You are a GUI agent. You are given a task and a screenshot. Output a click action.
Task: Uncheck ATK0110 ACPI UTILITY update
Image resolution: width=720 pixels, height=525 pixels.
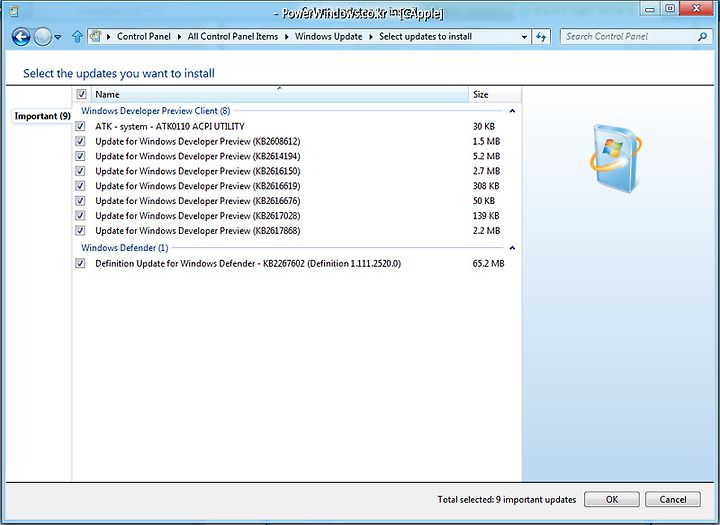80,126
